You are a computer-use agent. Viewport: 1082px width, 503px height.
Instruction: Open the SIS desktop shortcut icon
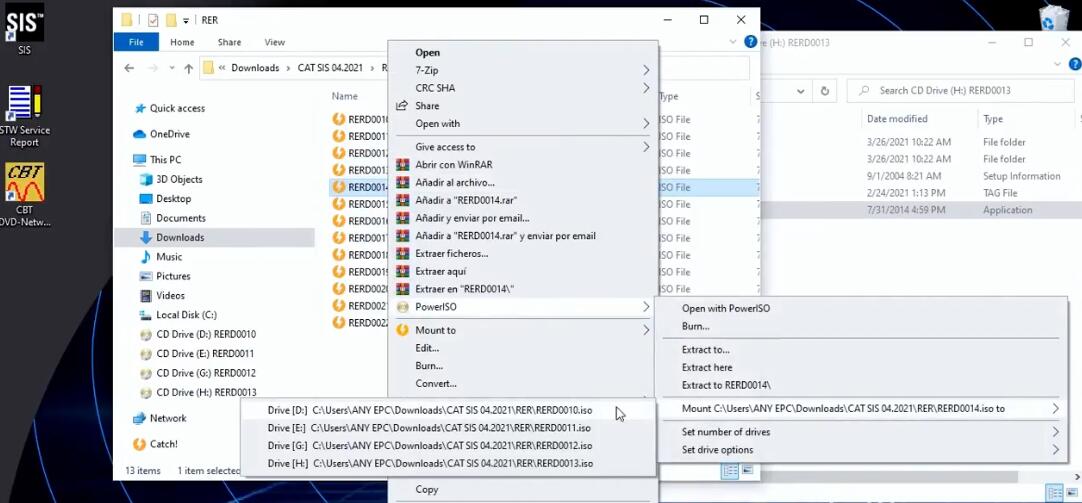[x=25, y=21]
